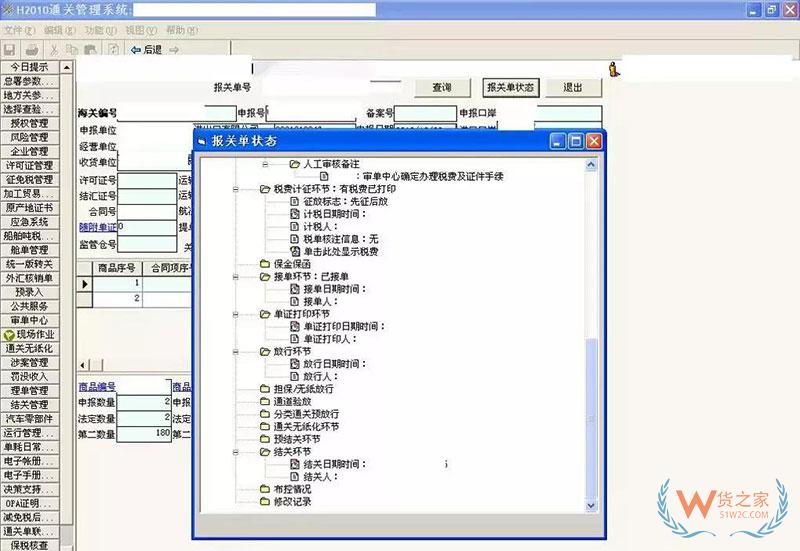Click the 保金保函 folder icon
The height and width of the screenshot is (551, 800).
point(264,264)
